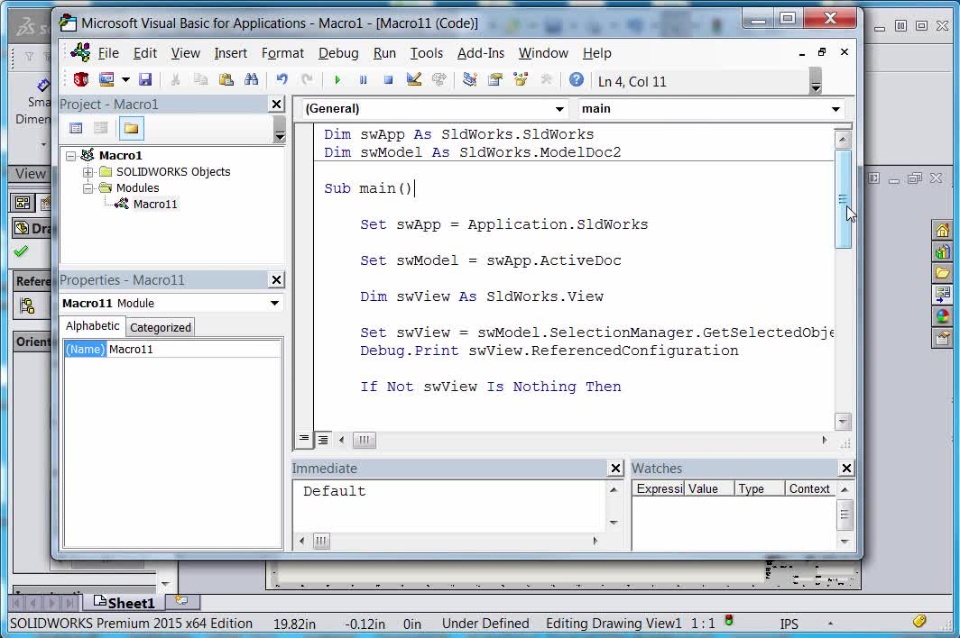Screen dimensions: 960x638
Task: Click View Code icon in Project panel
Action: coord(76,129)
